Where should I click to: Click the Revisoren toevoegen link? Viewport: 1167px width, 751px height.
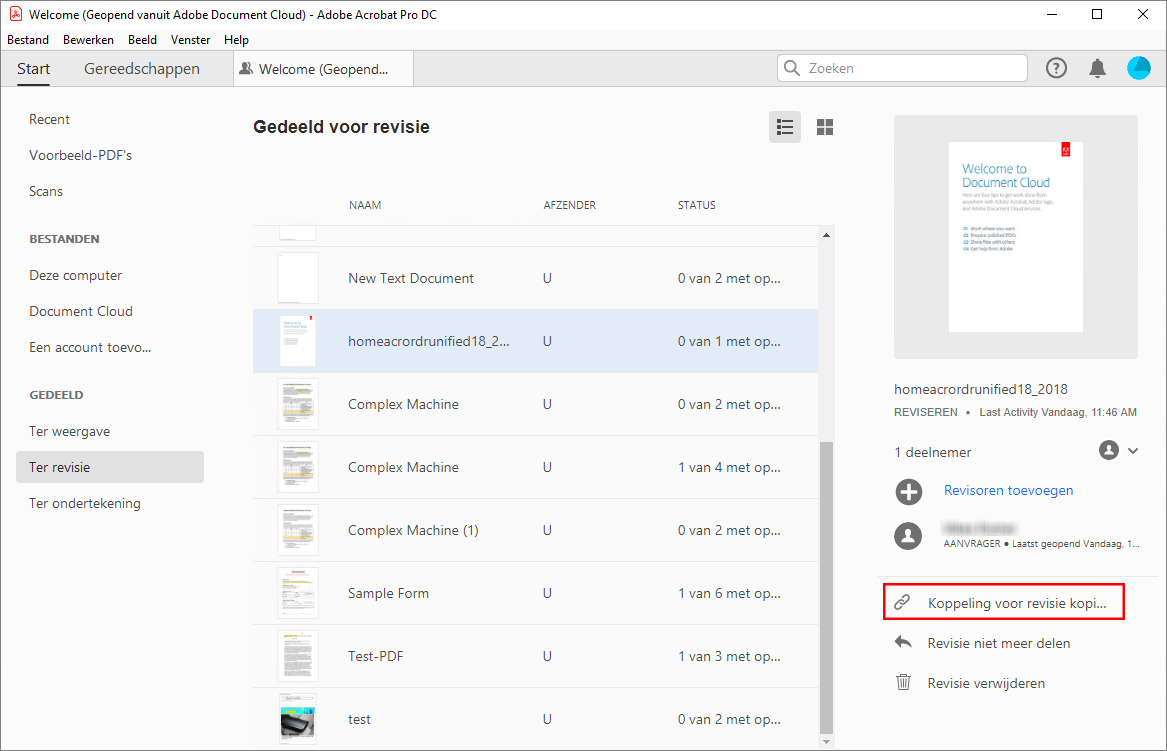pyautogui.click(x=1008, y=490)
